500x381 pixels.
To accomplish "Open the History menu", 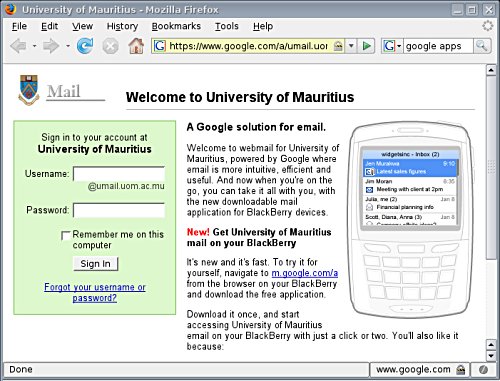I will pos(122,26).
